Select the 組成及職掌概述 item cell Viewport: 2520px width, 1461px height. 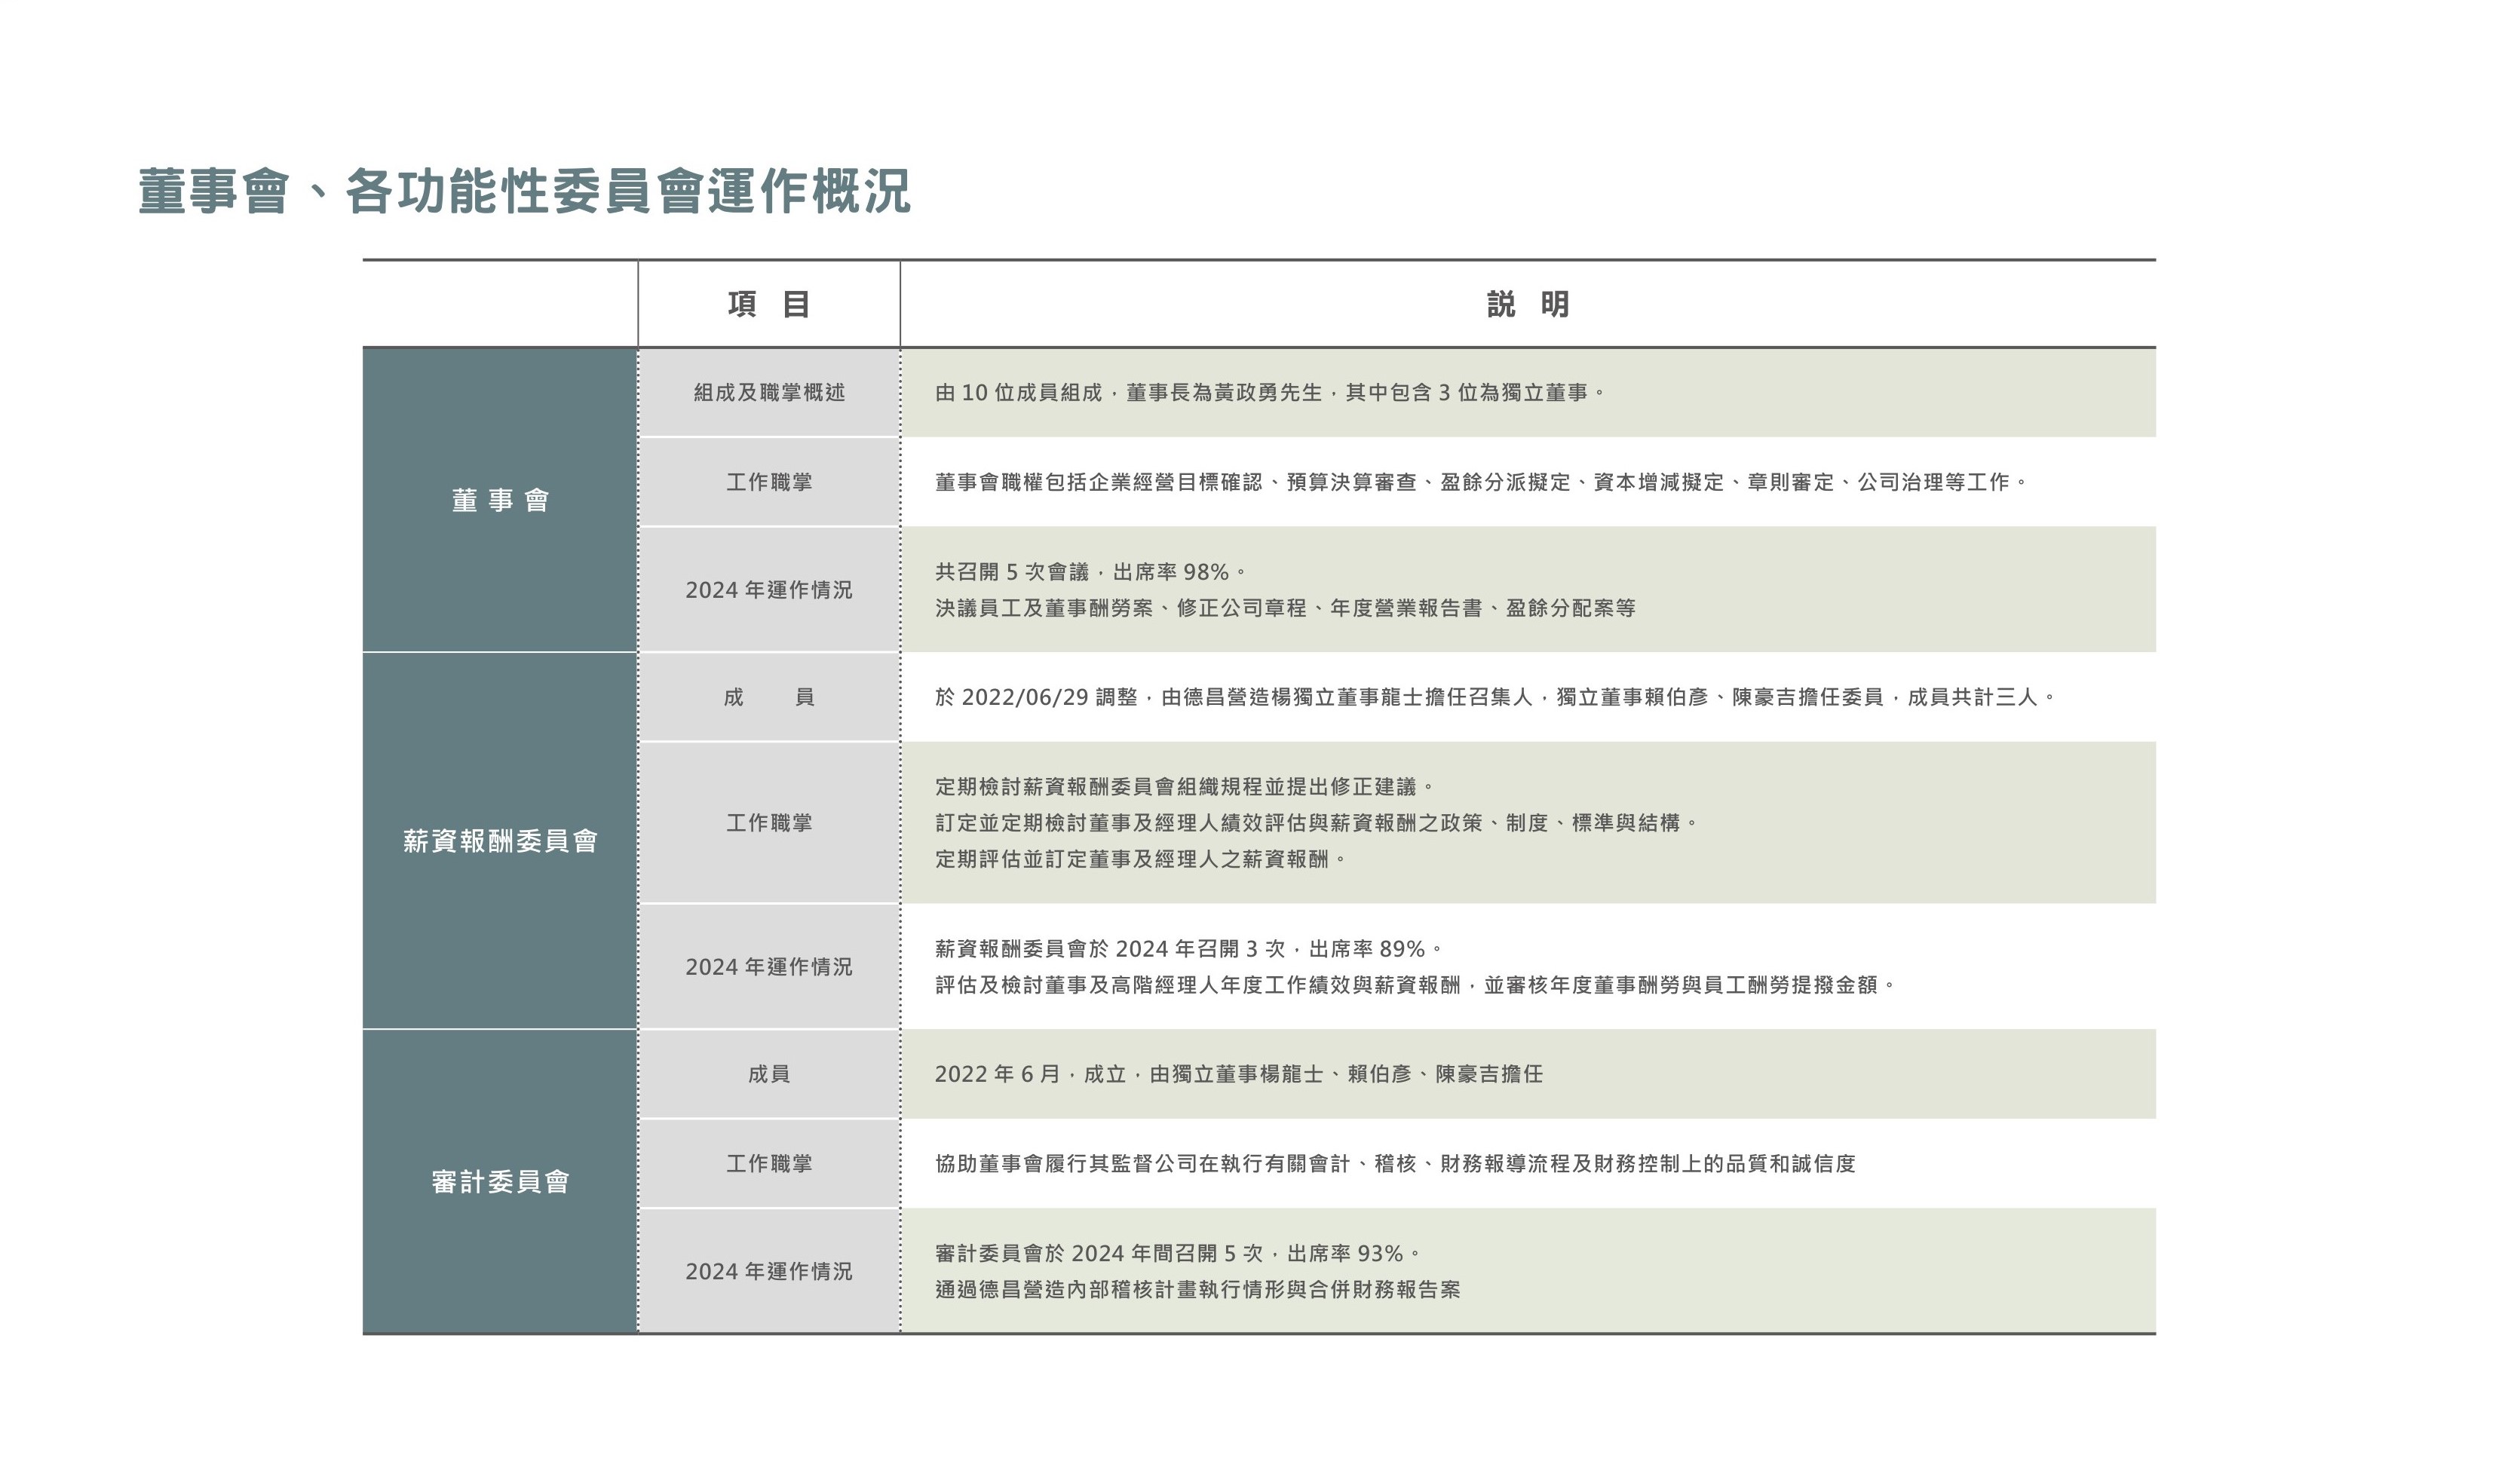tap(768, 392)
